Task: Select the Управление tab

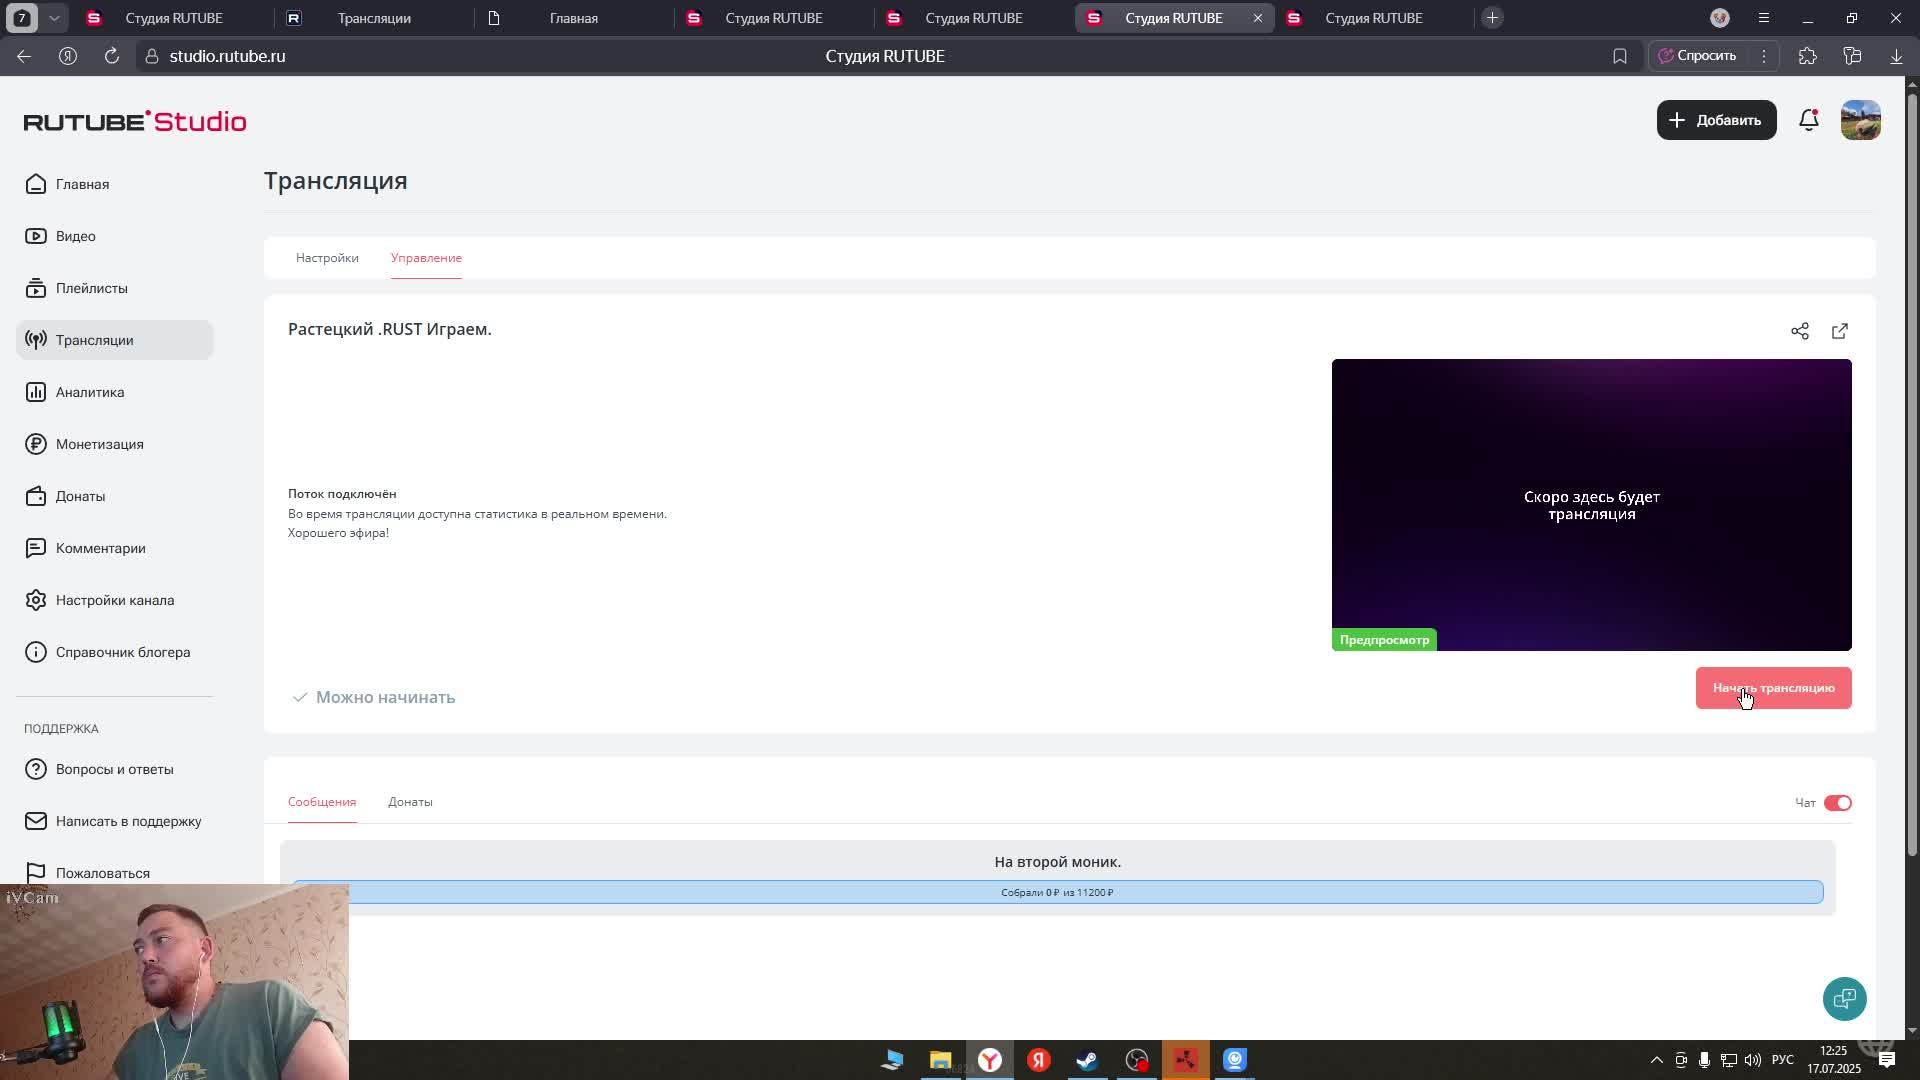Action: pyautogui.click(x=426, y=258)
